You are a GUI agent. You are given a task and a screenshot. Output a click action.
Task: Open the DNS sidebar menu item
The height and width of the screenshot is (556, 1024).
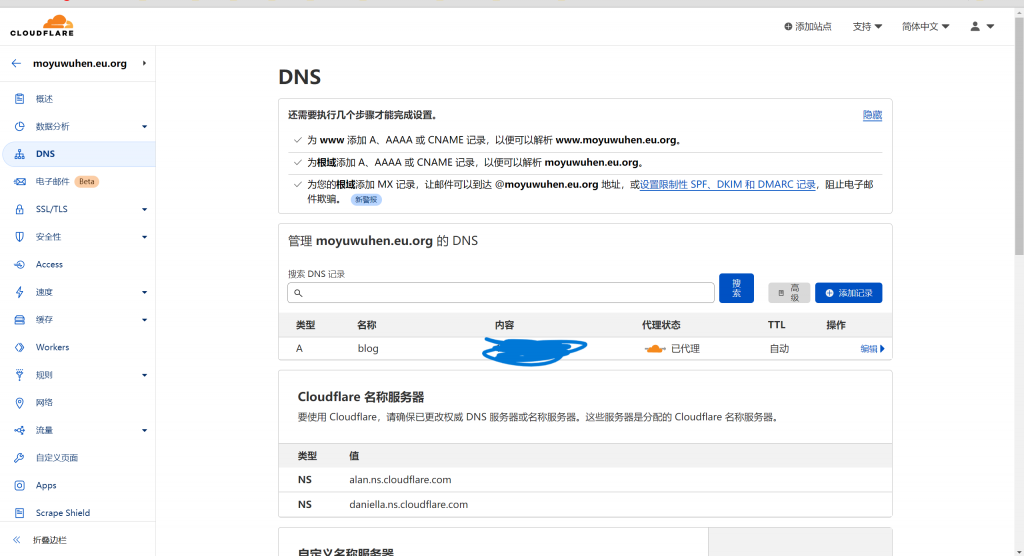[79, 154]
